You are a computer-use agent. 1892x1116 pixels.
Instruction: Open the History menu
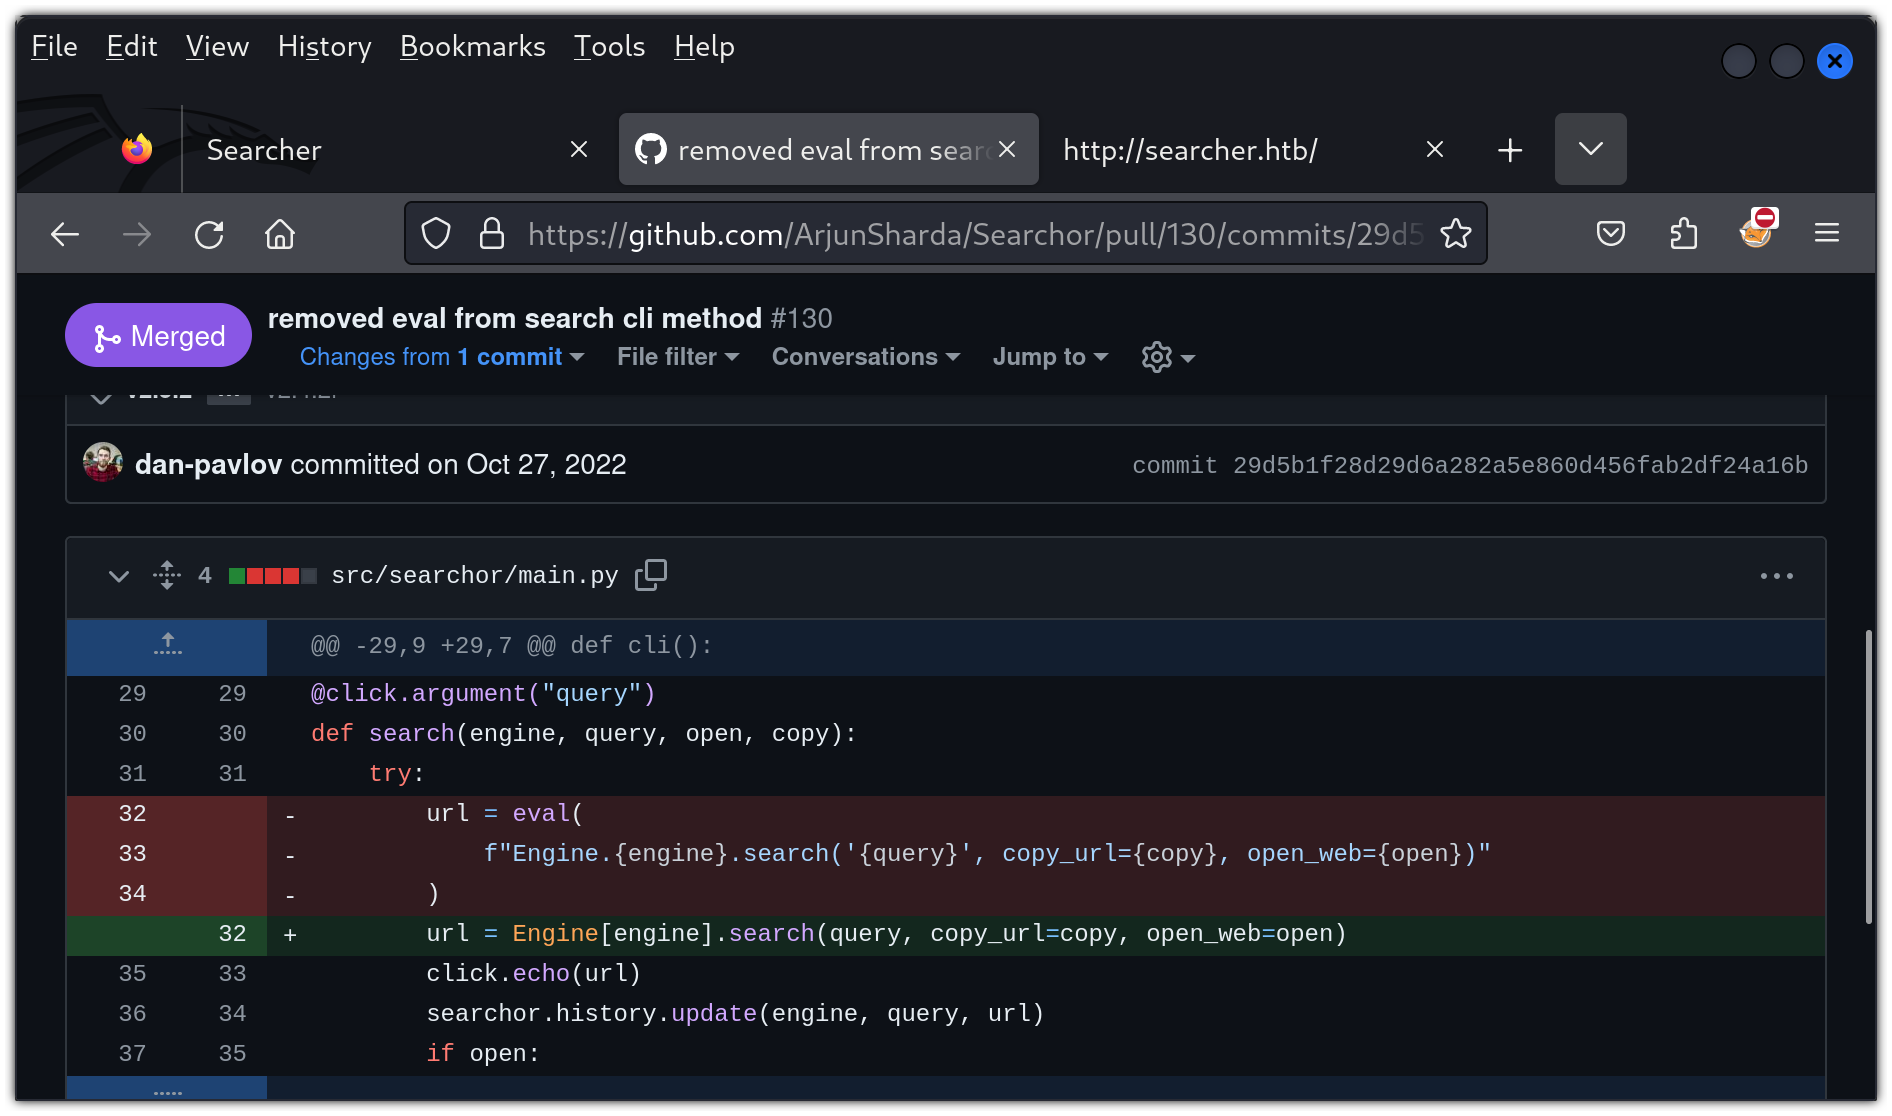324,47
